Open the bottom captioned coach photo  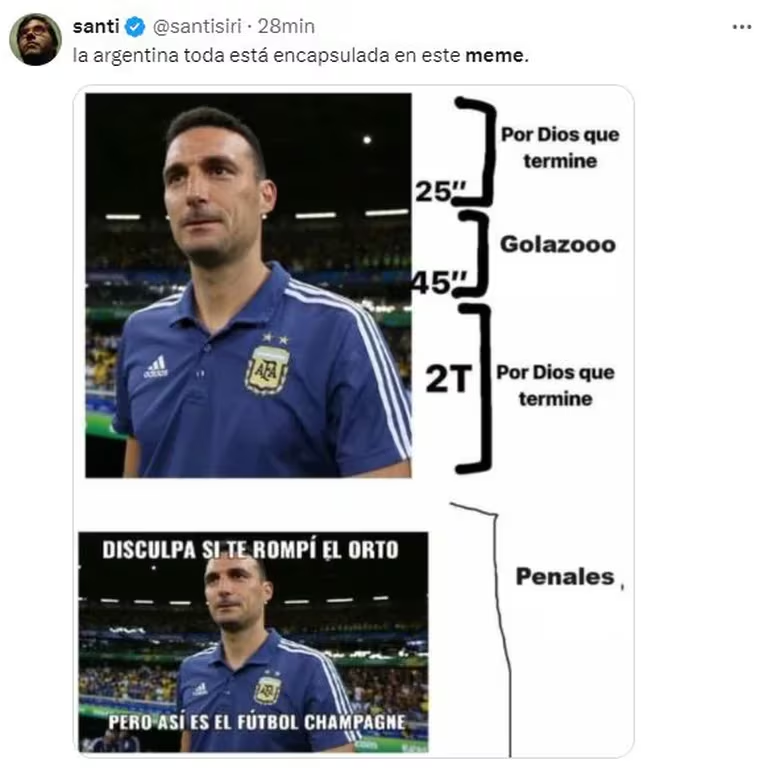253,642
